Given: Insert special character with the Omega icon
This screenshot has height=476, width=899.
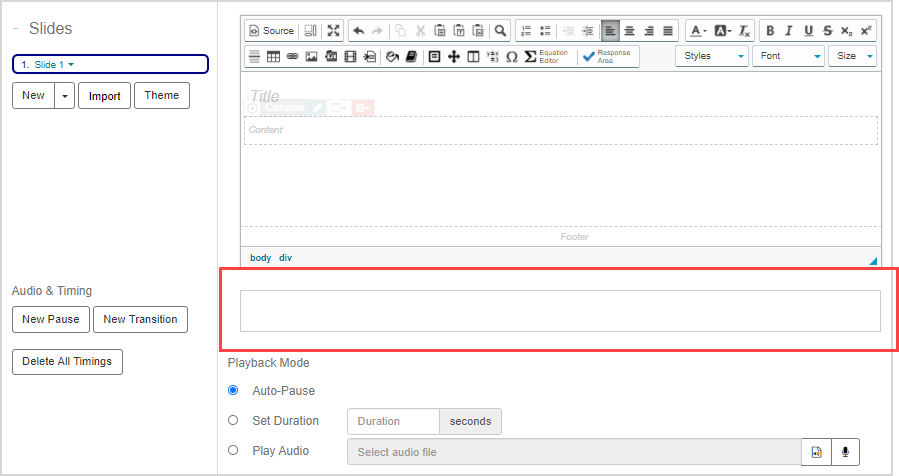Looking at the screenshot, I should 512,57.
